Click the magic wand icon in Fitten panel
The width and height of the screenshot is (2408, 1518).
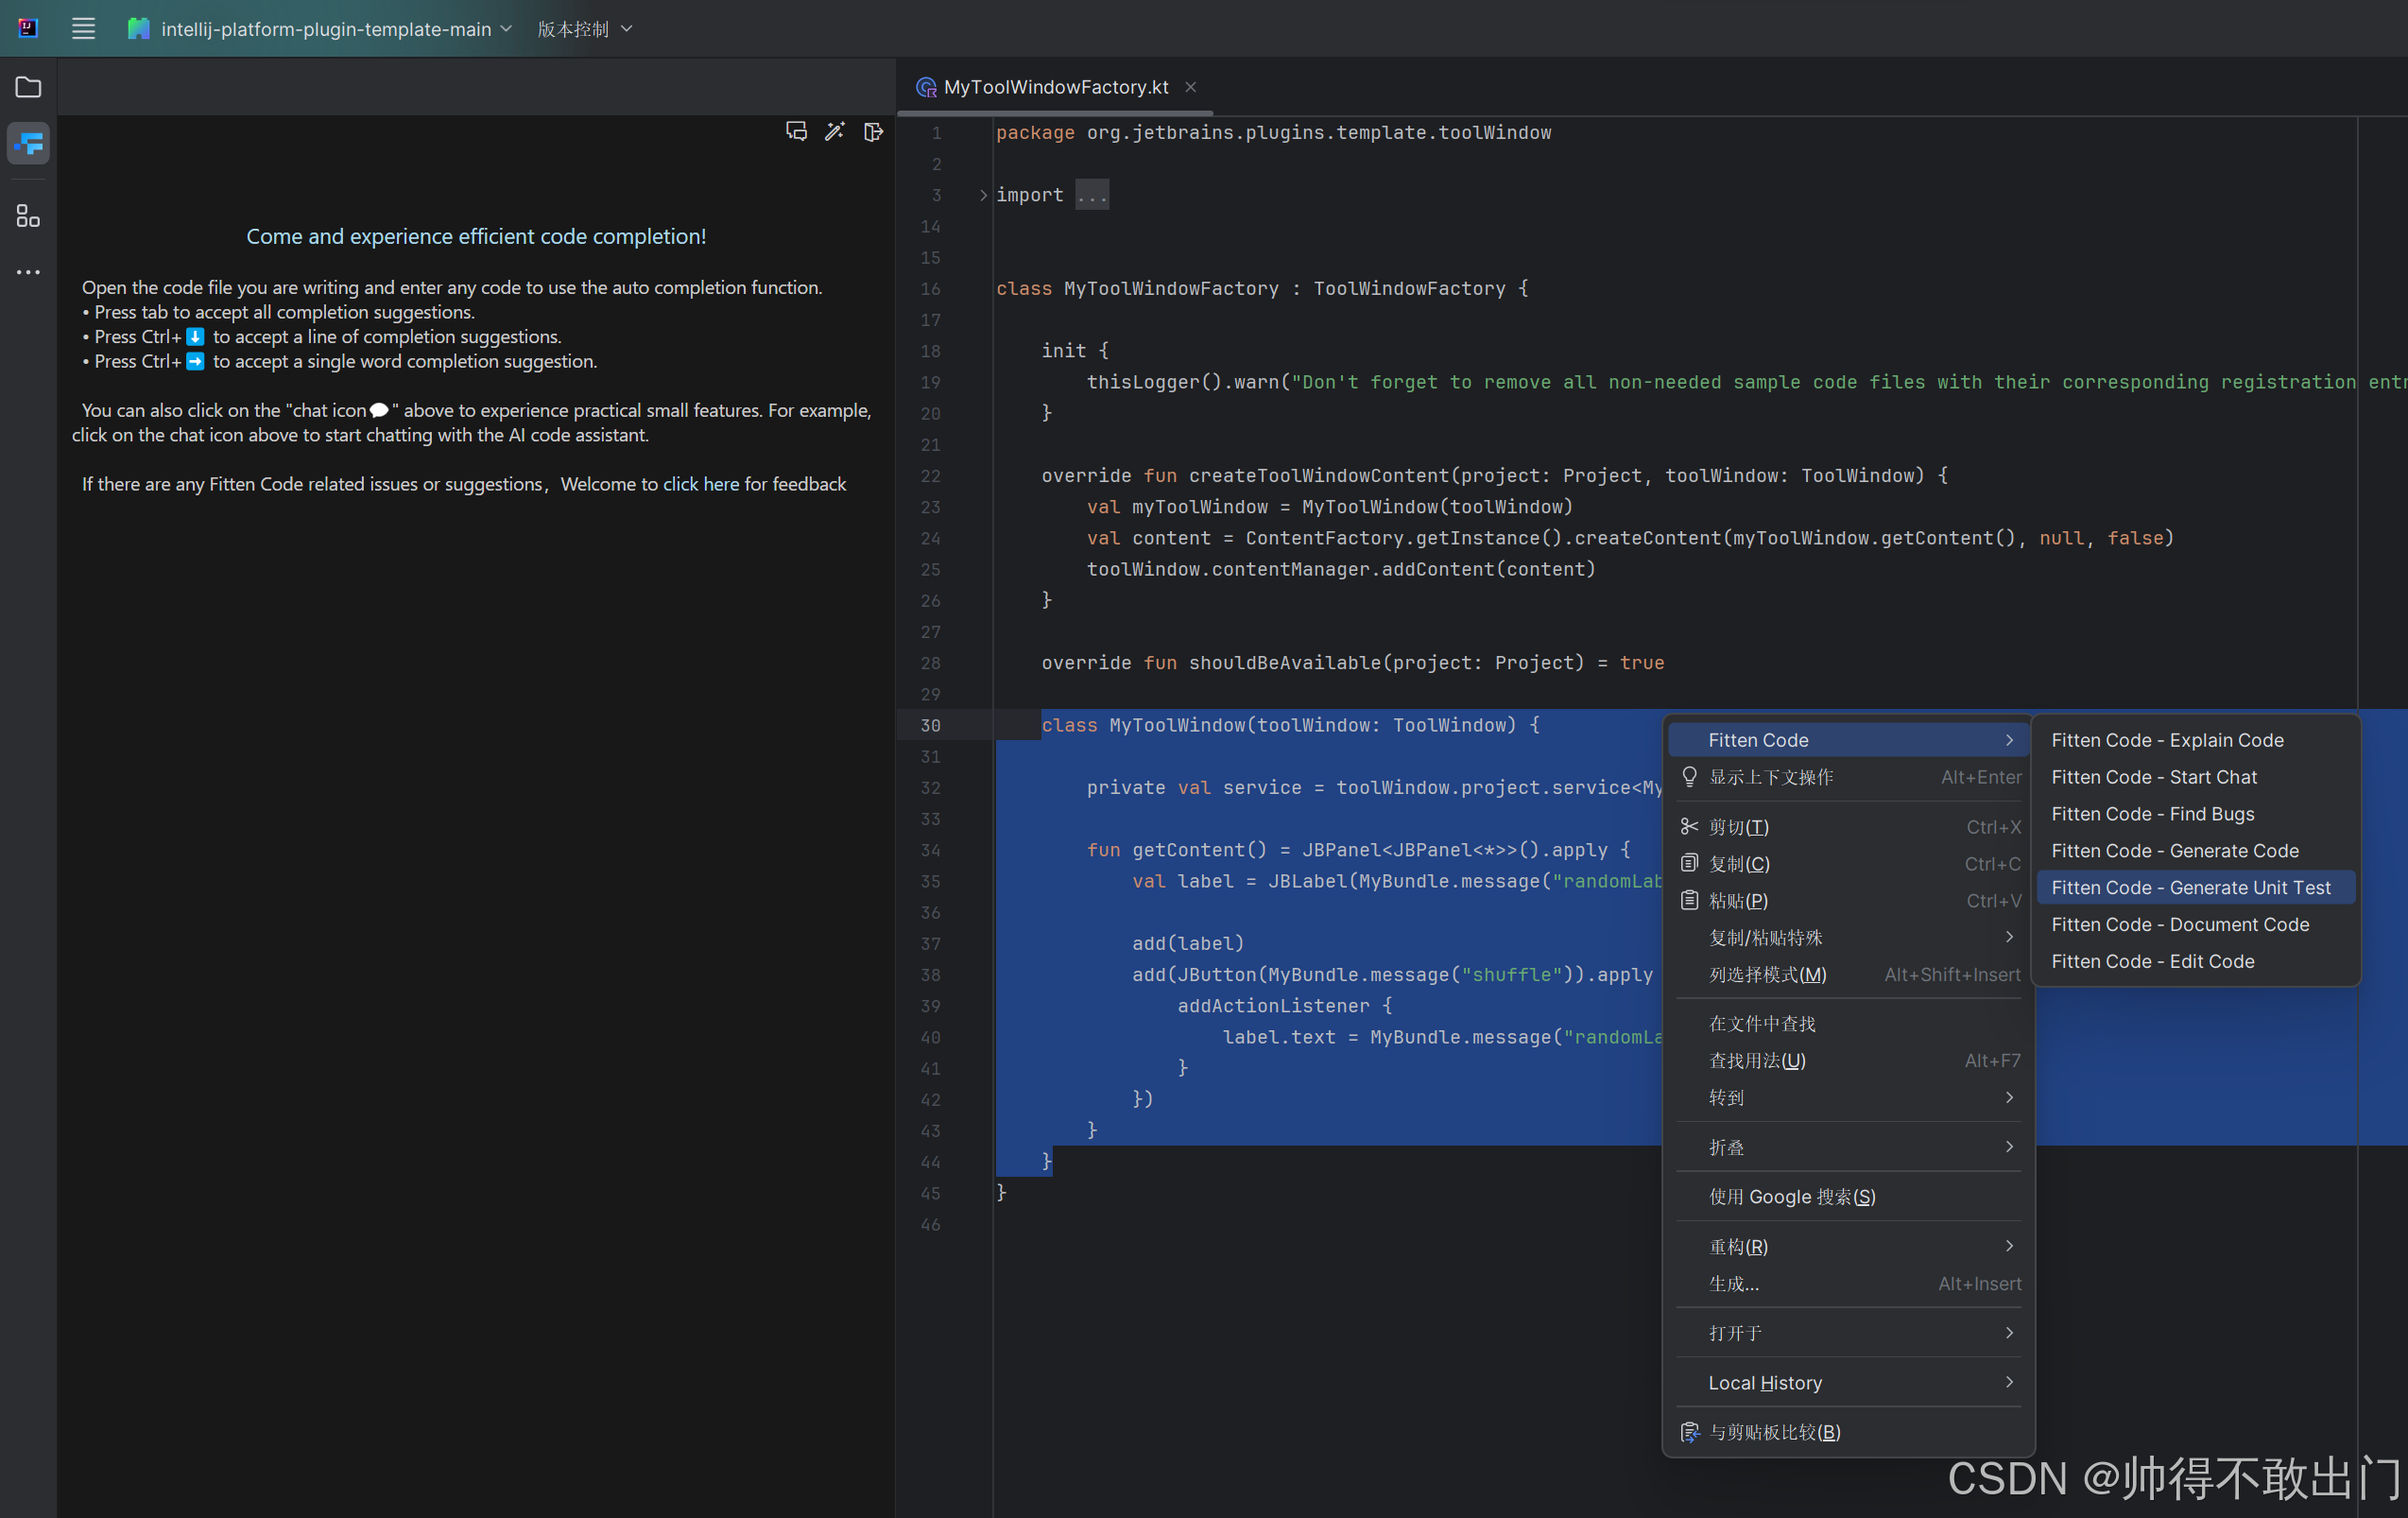(x=835, y=131)
